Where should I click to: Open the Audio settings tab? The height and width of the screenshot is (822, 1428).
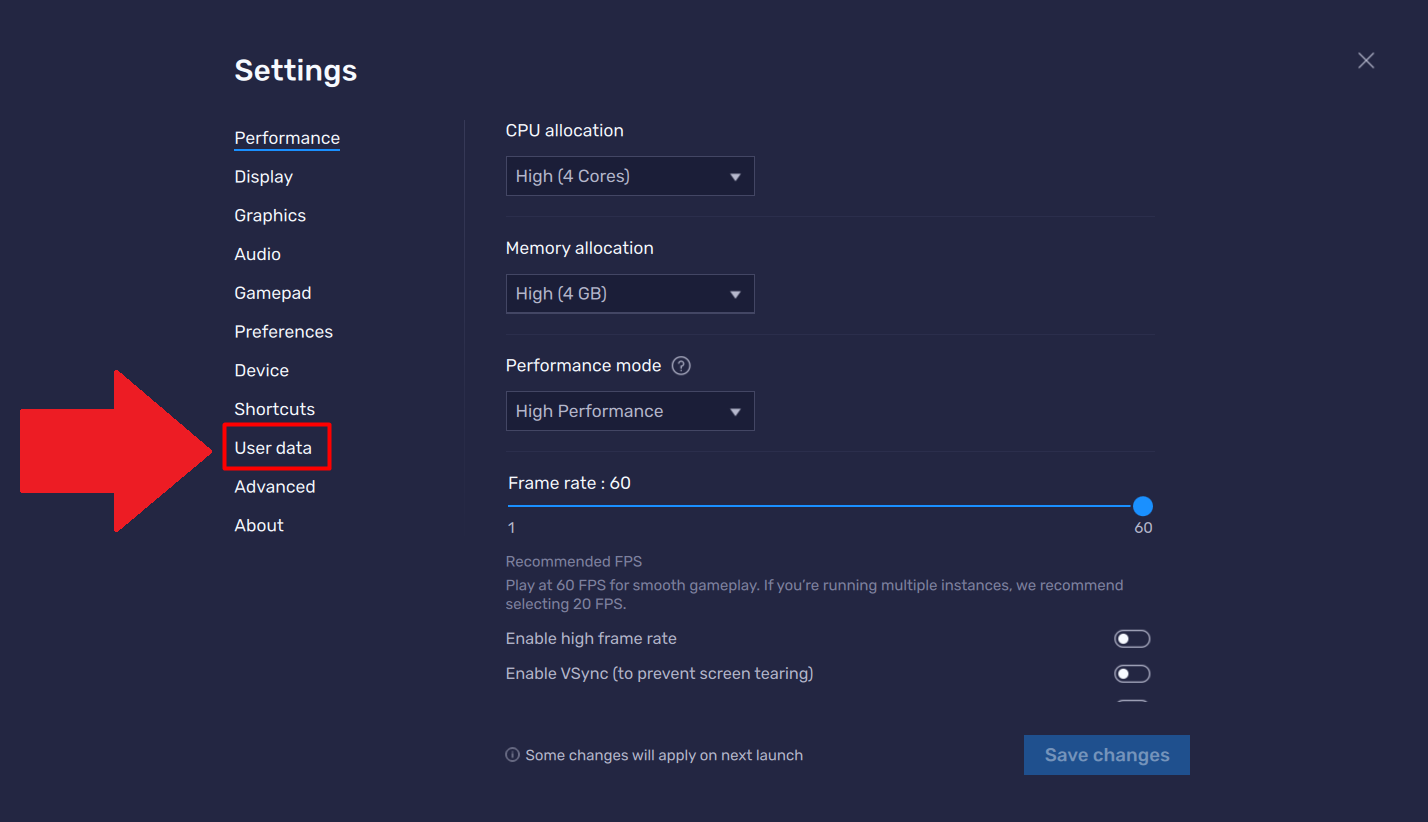coord(257,254)
